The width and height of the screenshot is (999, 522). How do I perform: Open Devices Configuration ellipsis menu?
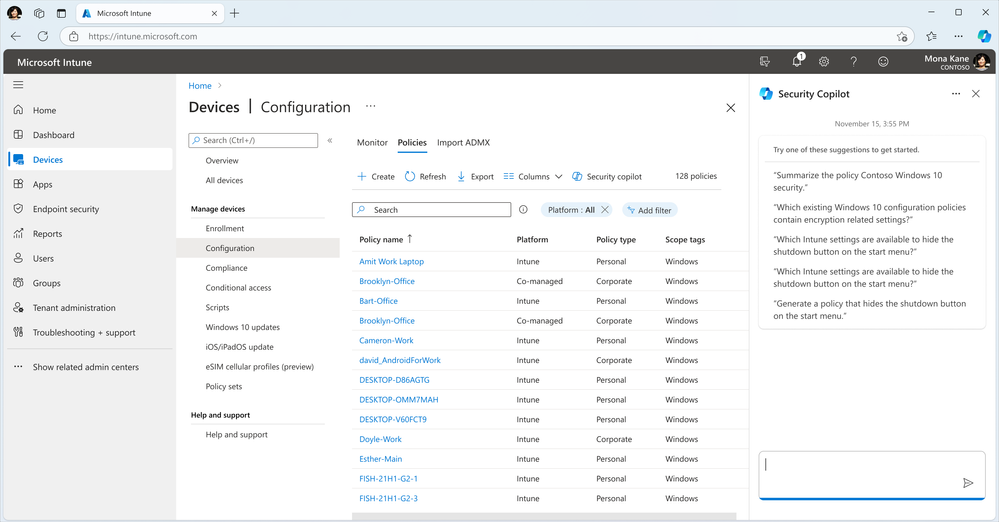pos(371,106)
